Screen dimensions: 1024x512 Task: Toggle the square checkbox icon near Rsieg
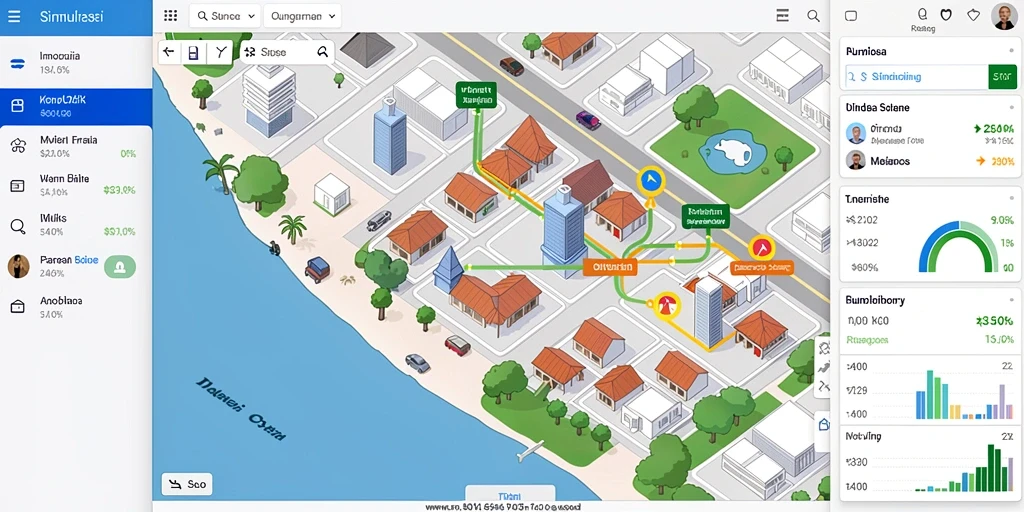coord(851,16)
